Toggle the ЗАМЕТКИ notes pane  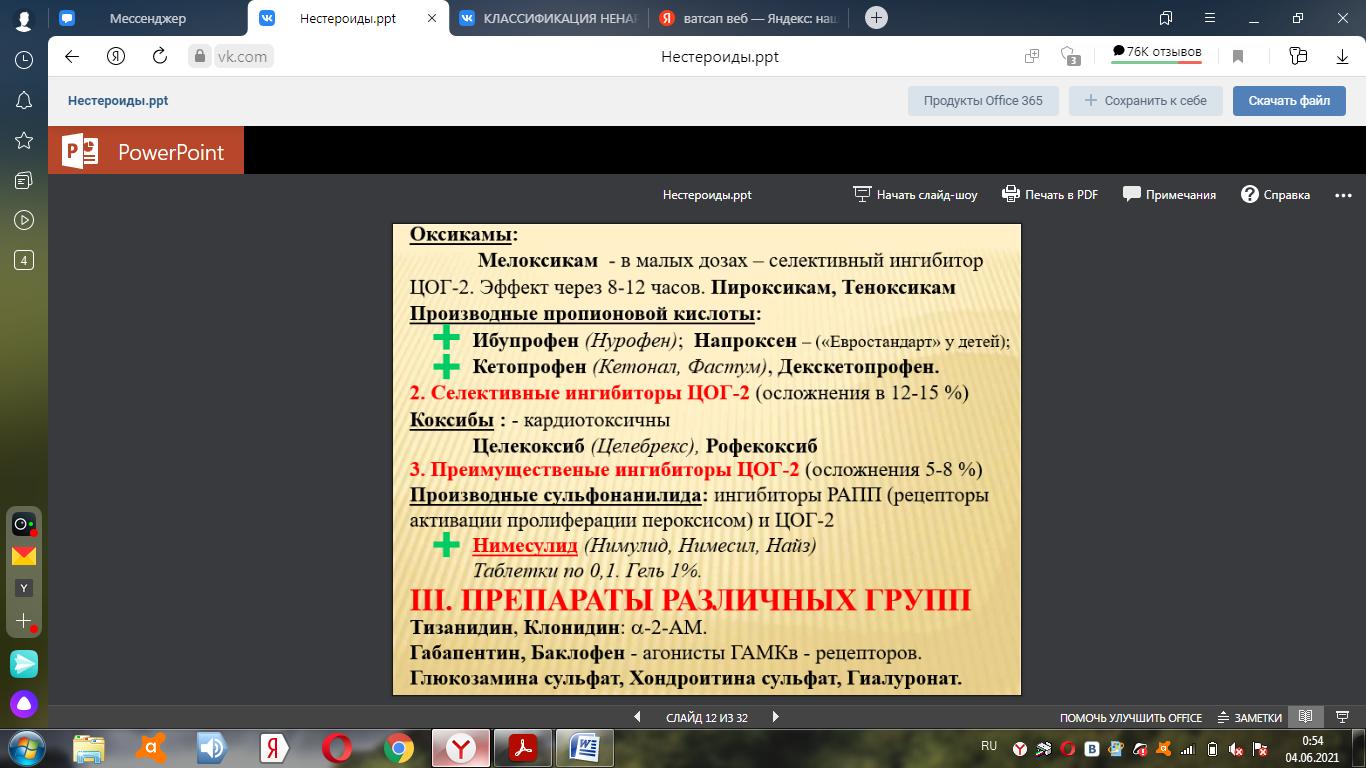pyautogui.click(x=1249, y=717)
